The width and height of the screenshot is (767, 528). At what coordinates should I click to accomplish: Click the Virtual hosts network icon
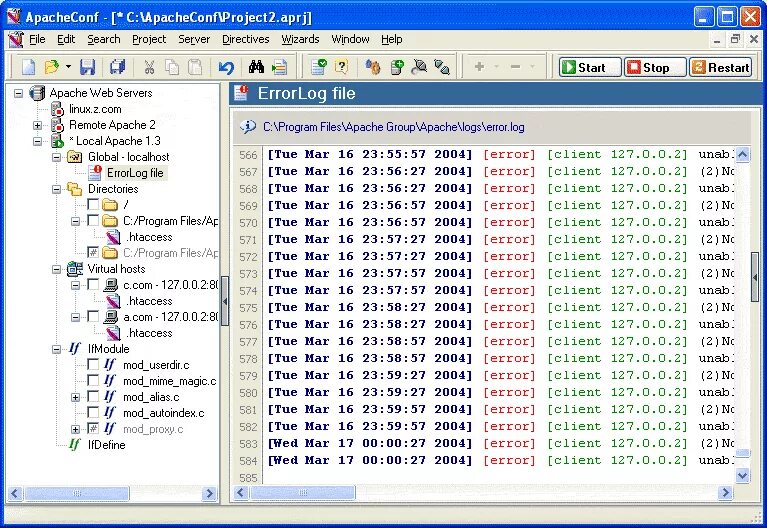click(x=75, y=269)
